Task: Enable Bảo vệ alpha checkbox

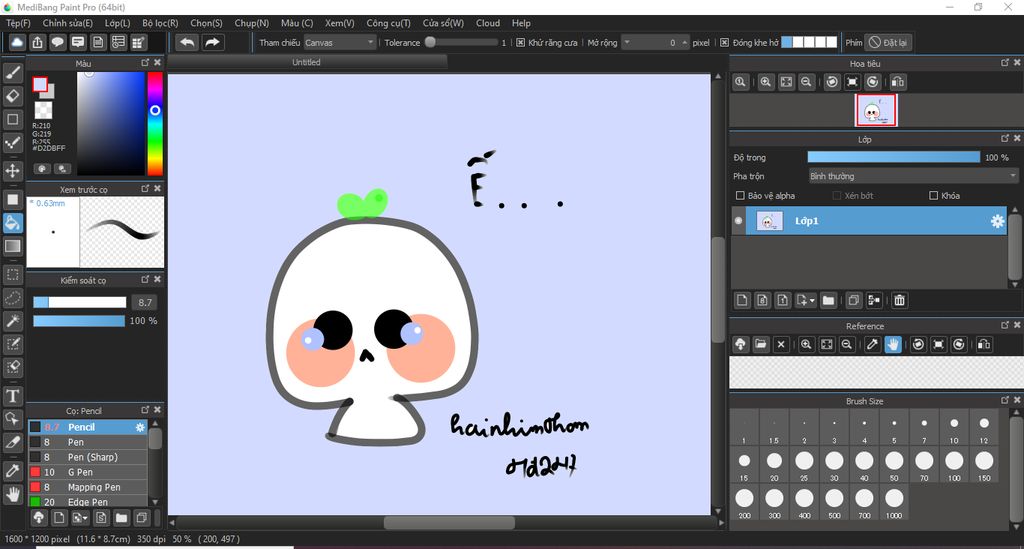Action: (740, 195)
